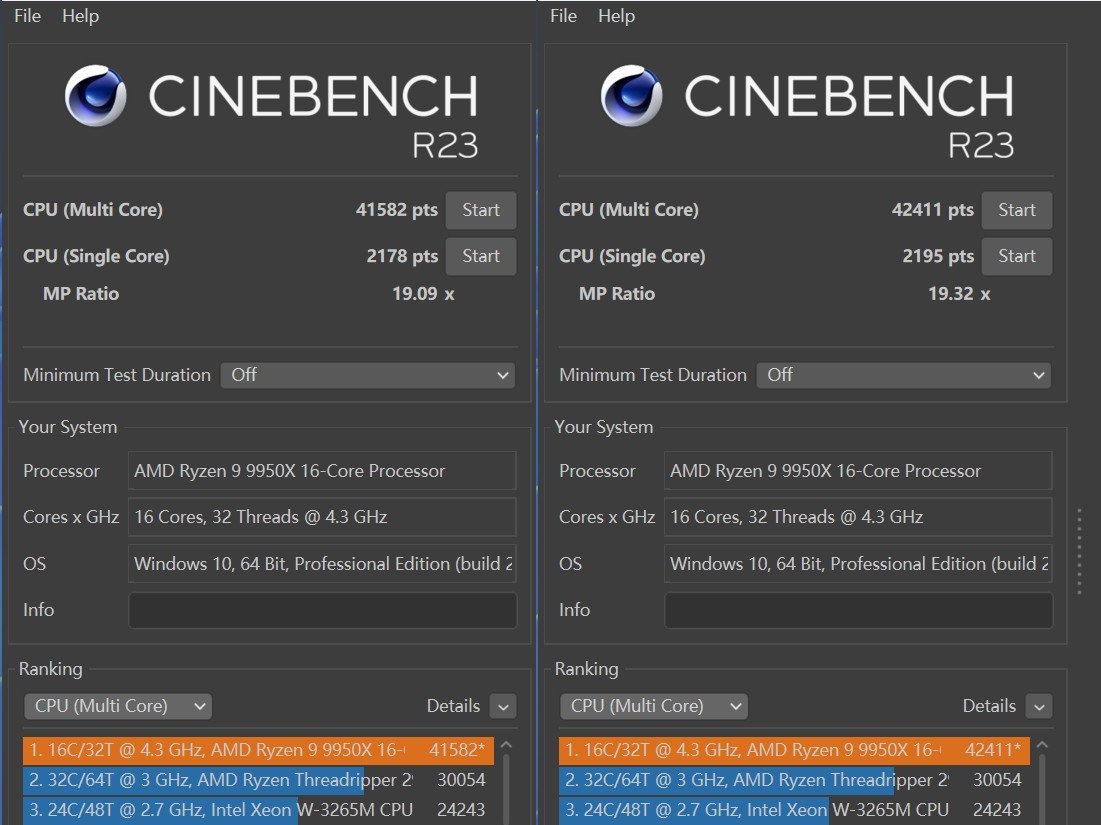Viewport: 1101px width, 825px height.
Task: Click the Cinebench logo sphere in right window
Action: [632, 96]
